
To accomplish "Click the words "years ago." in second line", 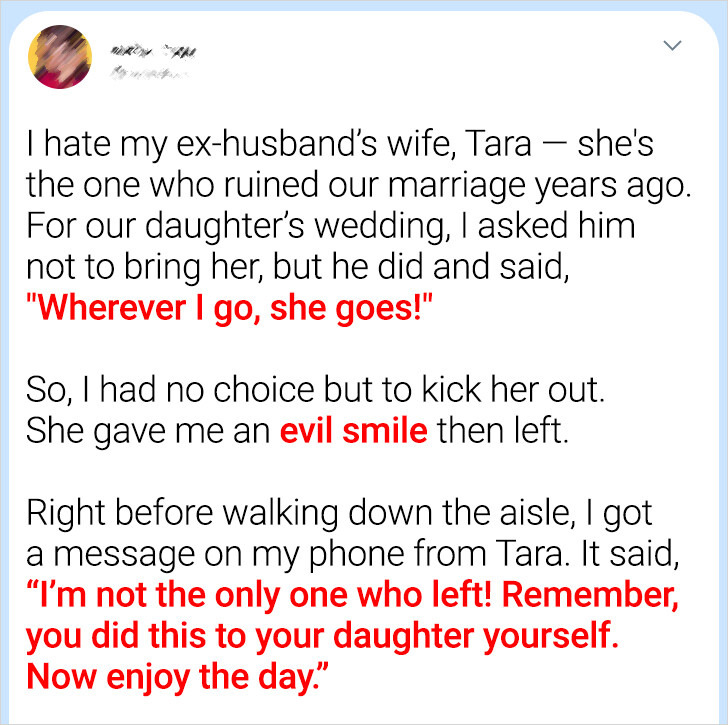I will click(x=613, y=187).
